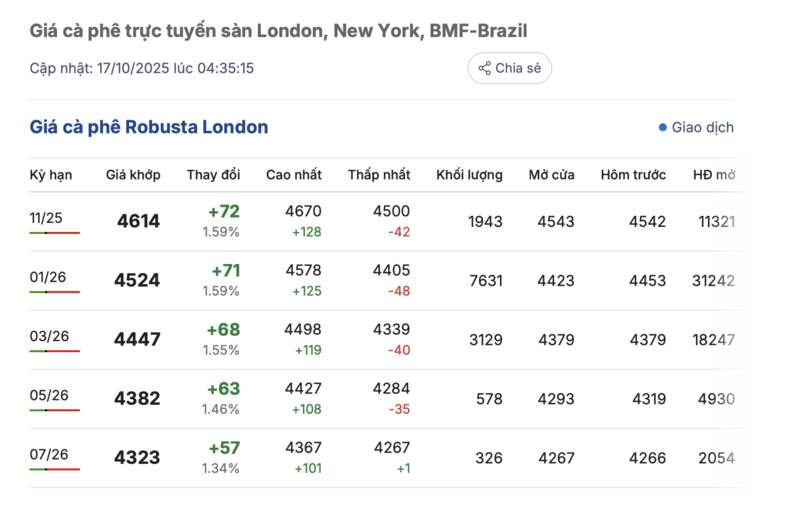The image size is (800, 509).
Task: Select the 01/26 contract term
Action: coord(47,276)
